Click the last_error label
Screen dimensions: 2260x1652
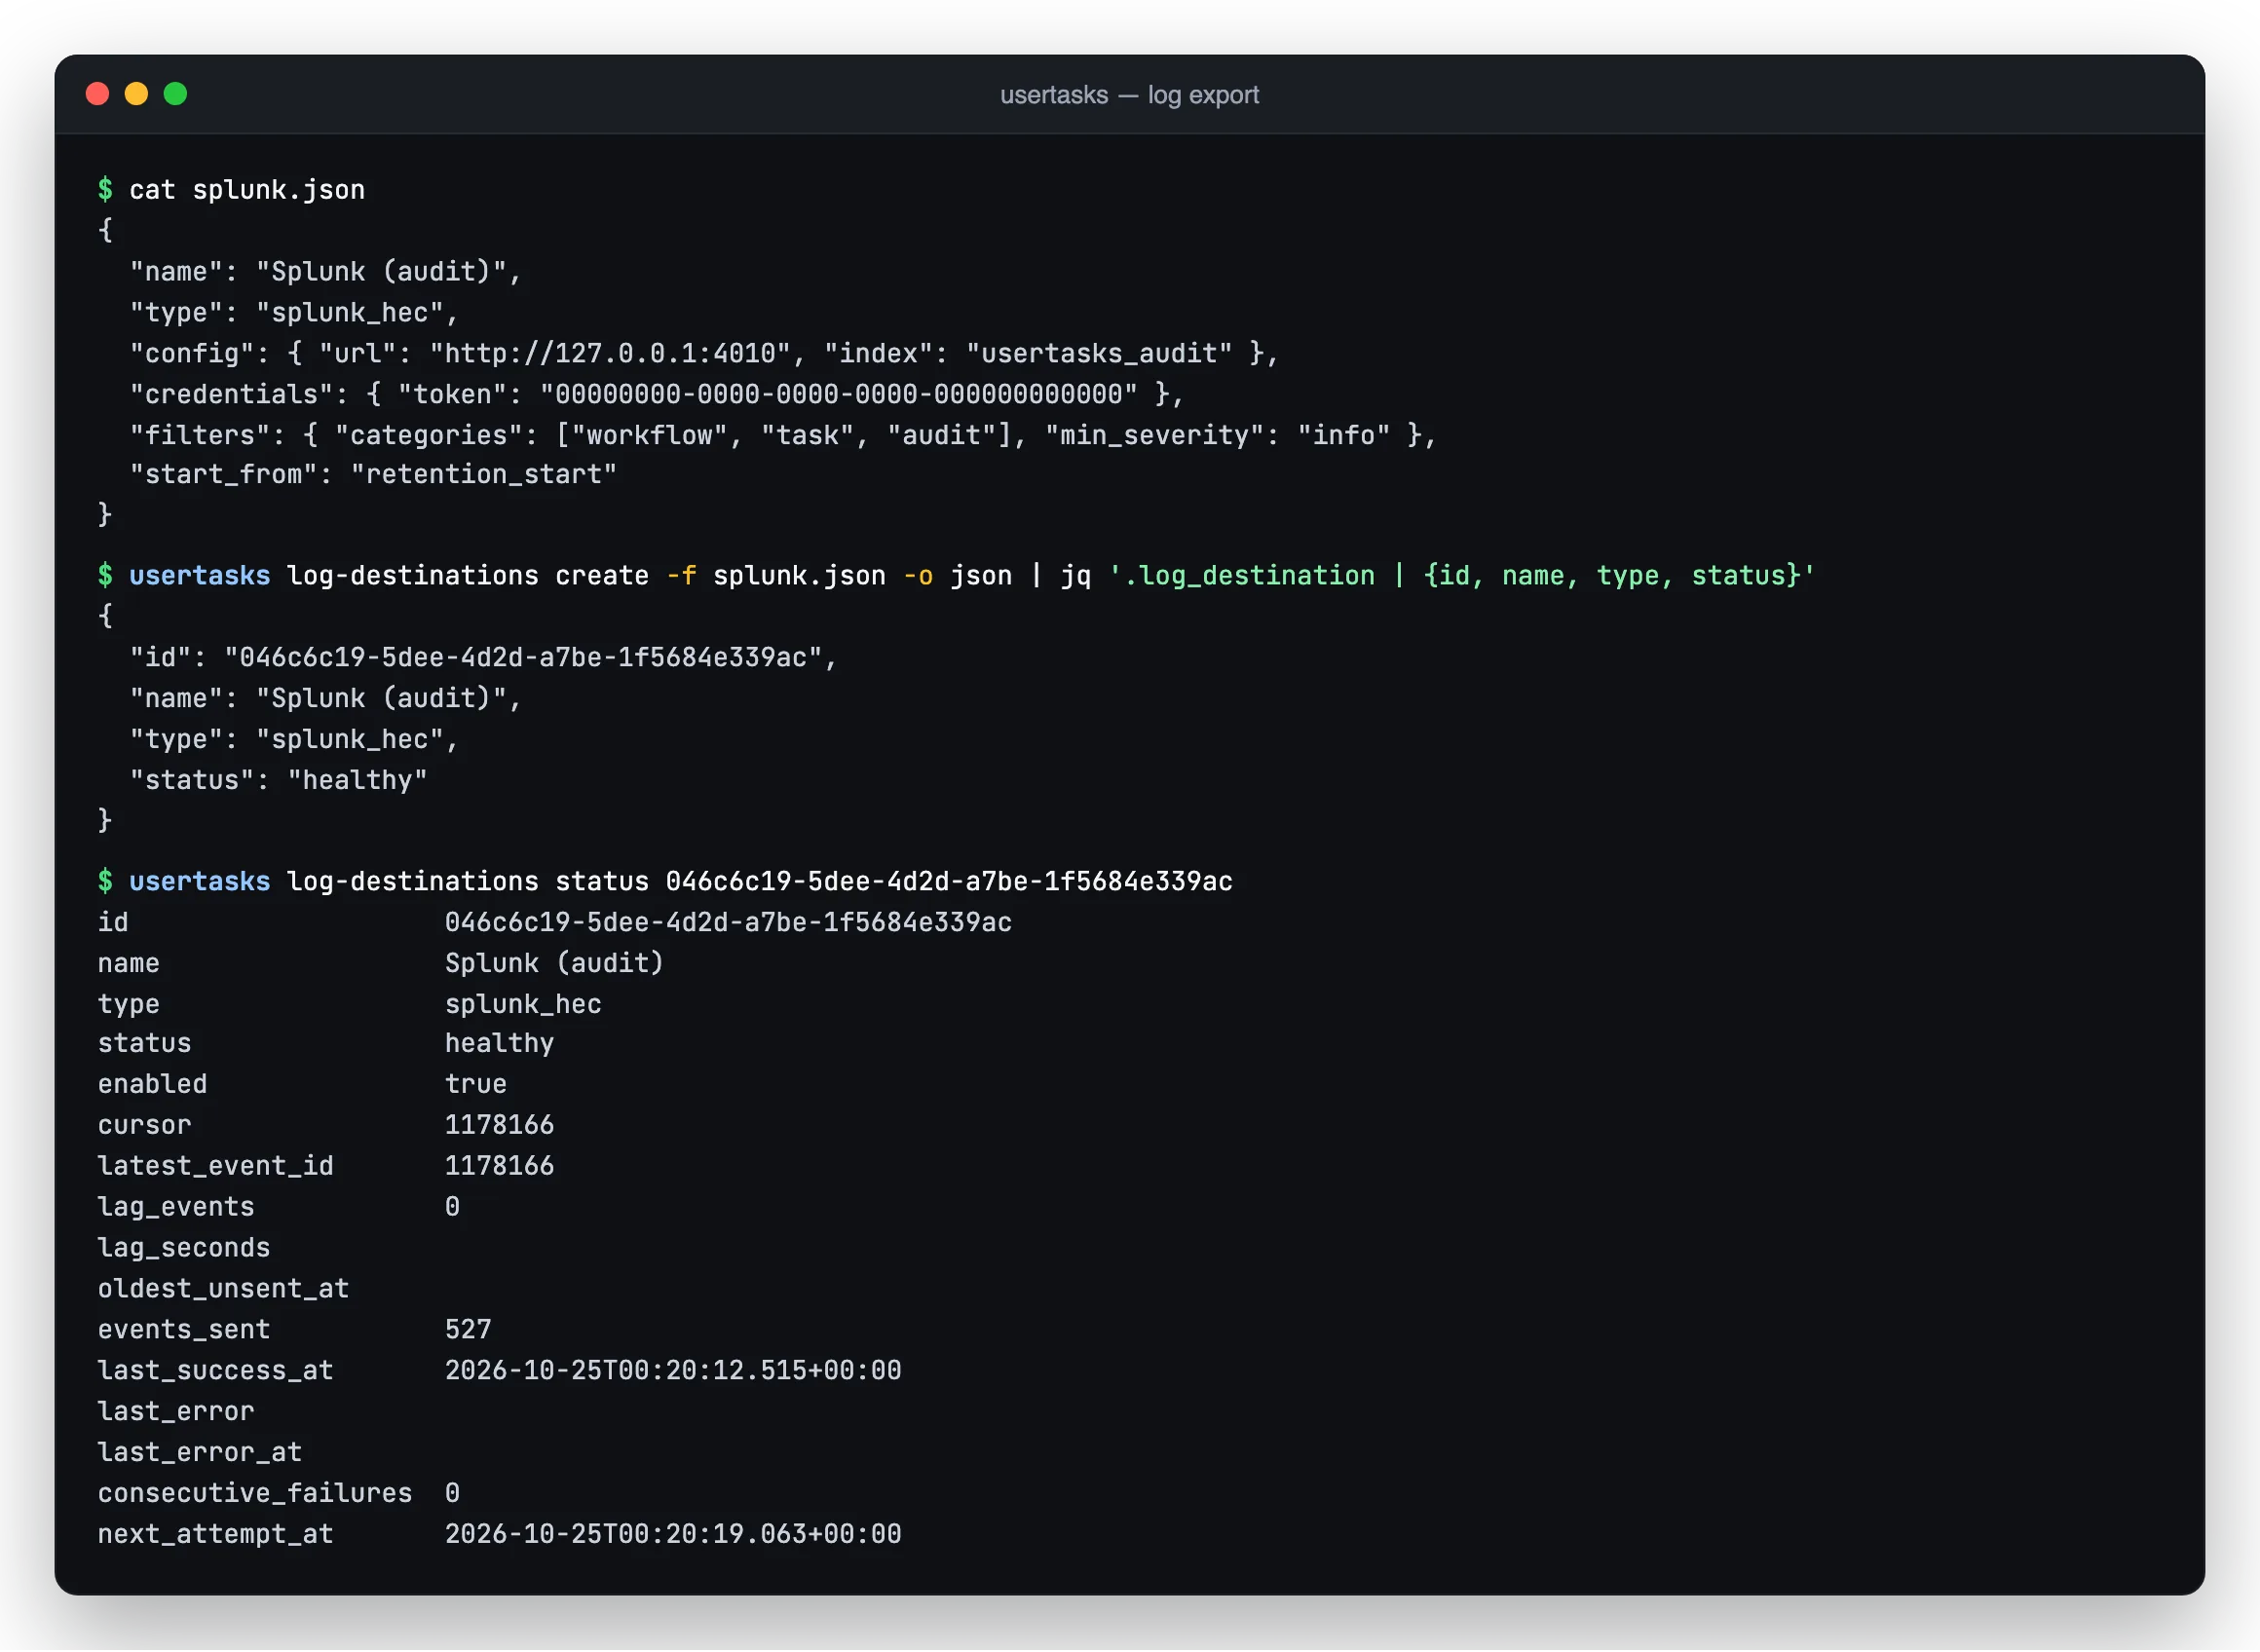[176, 1413]
